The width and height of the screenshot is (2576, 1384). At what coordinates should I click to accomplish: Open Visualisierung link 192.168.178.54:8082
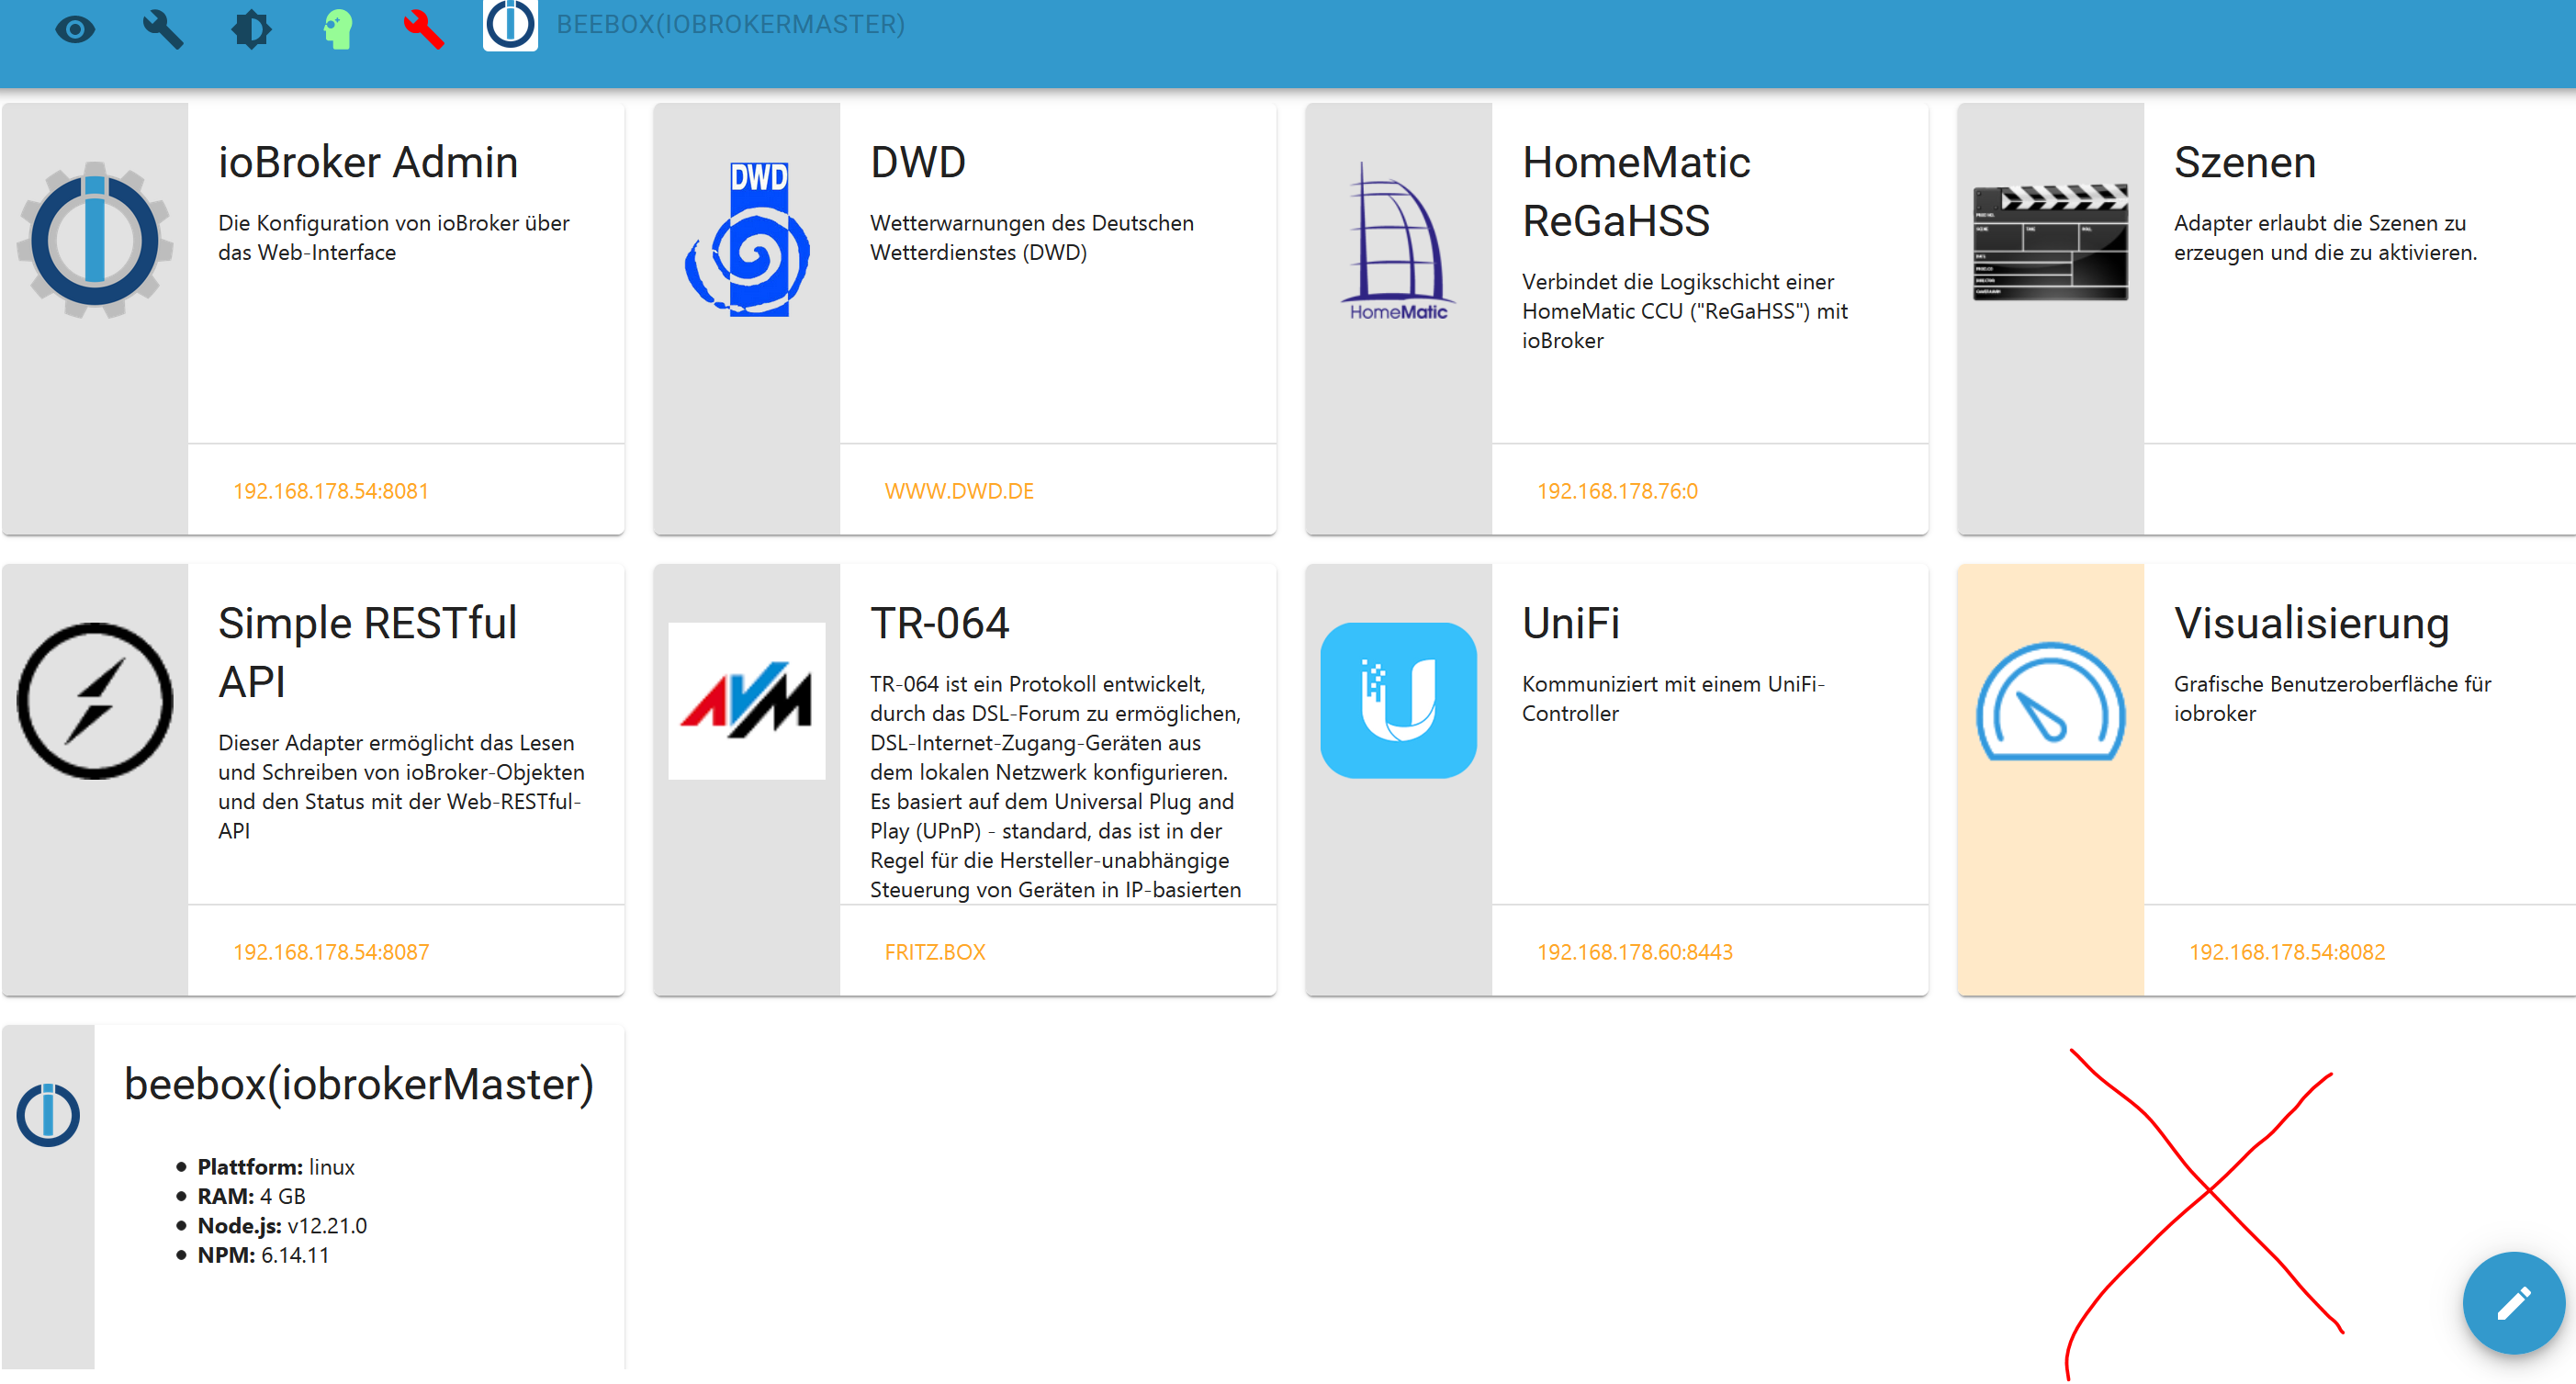point(2286,952)
